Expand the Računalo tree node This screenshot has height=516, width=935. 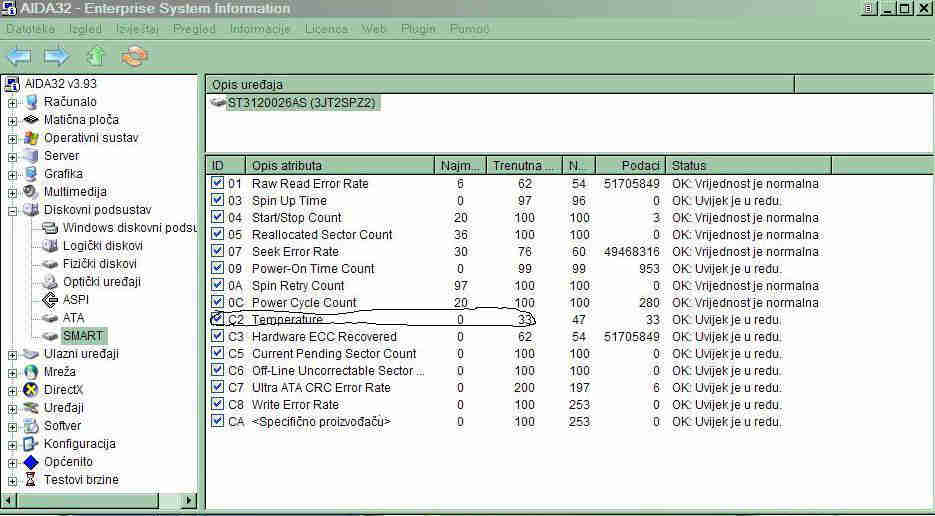(12, 102)
